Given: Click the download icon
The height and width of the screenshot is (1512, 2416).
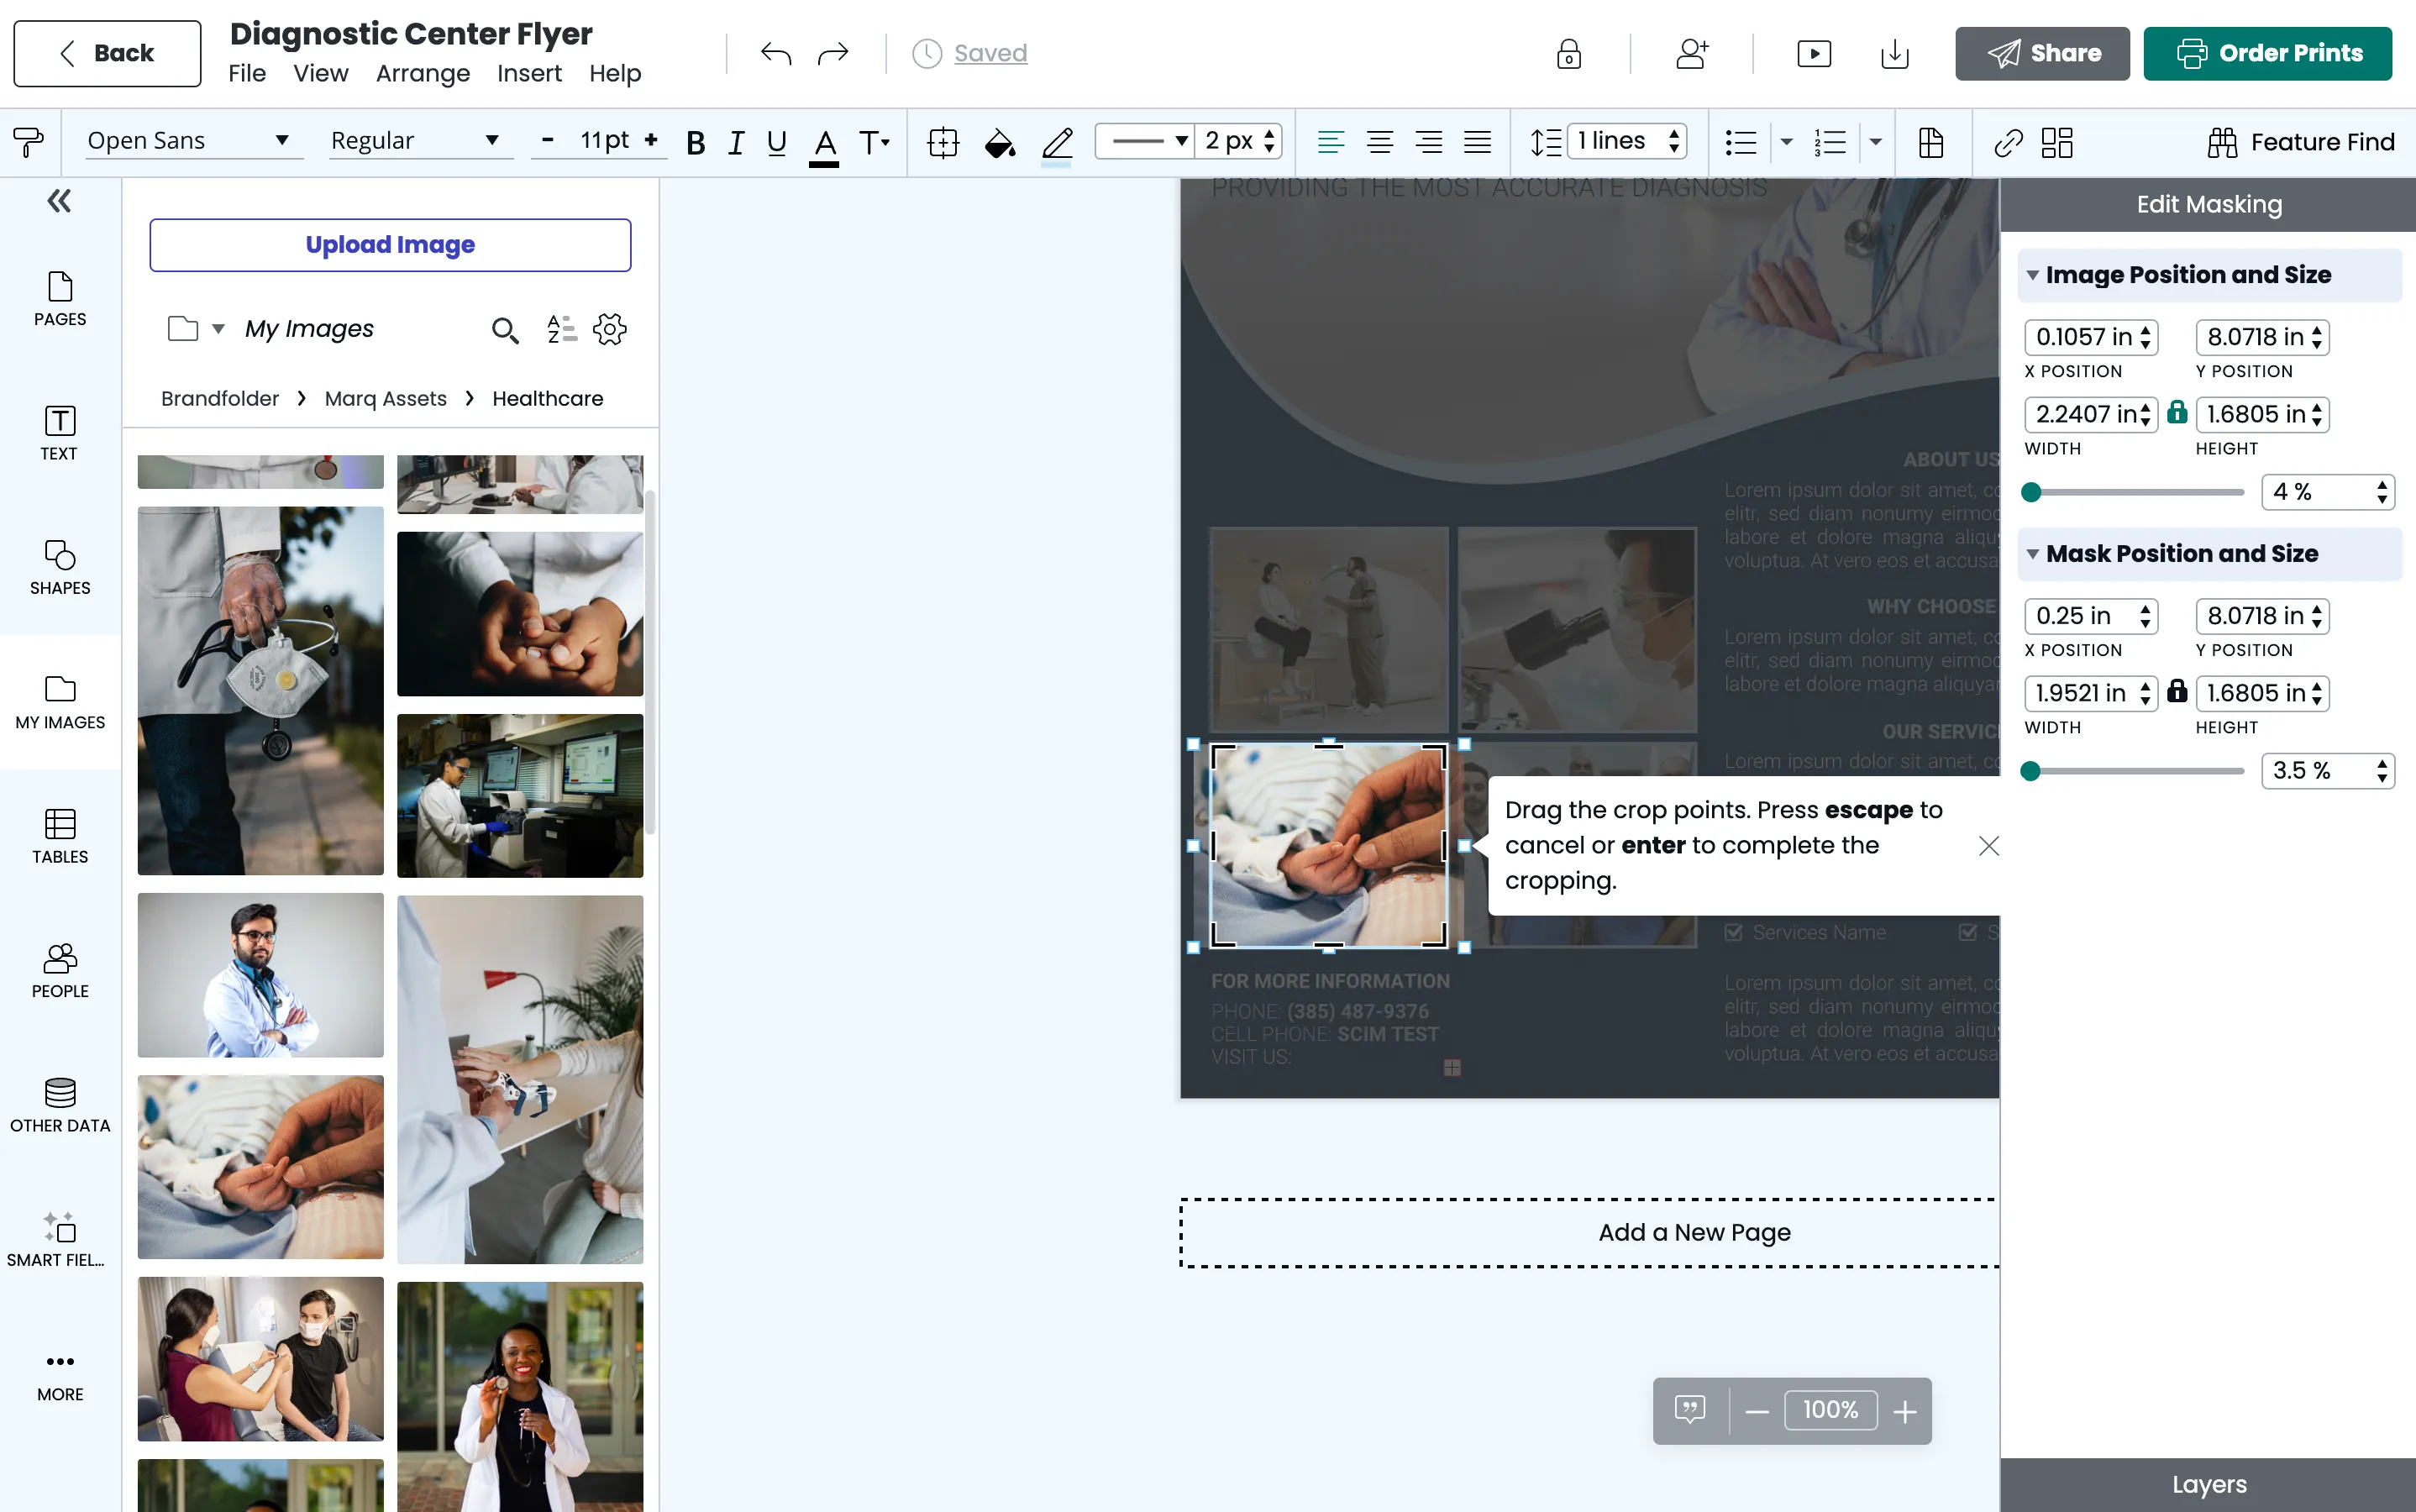Looking at the screenshot, I should coord(1894,53).
